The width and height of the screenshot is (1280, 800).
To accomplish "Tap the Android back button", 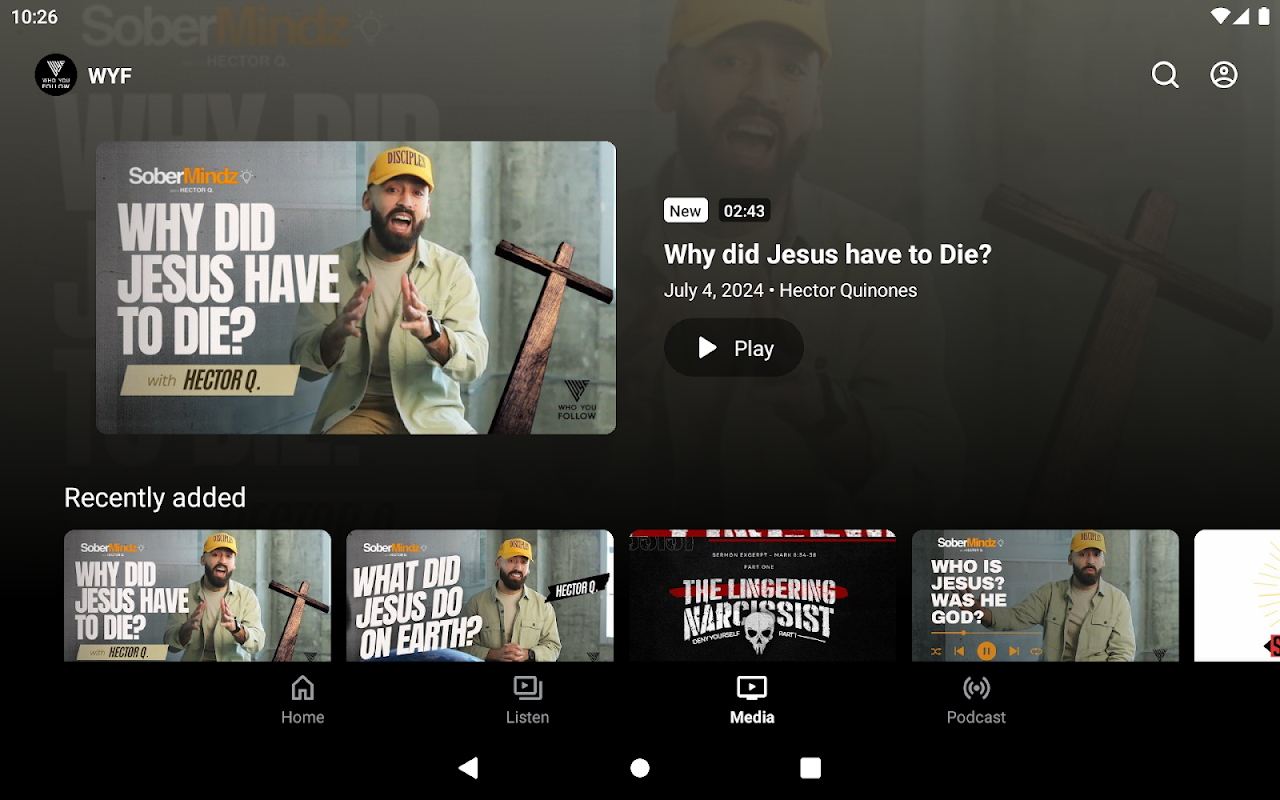I will [468, 767].
